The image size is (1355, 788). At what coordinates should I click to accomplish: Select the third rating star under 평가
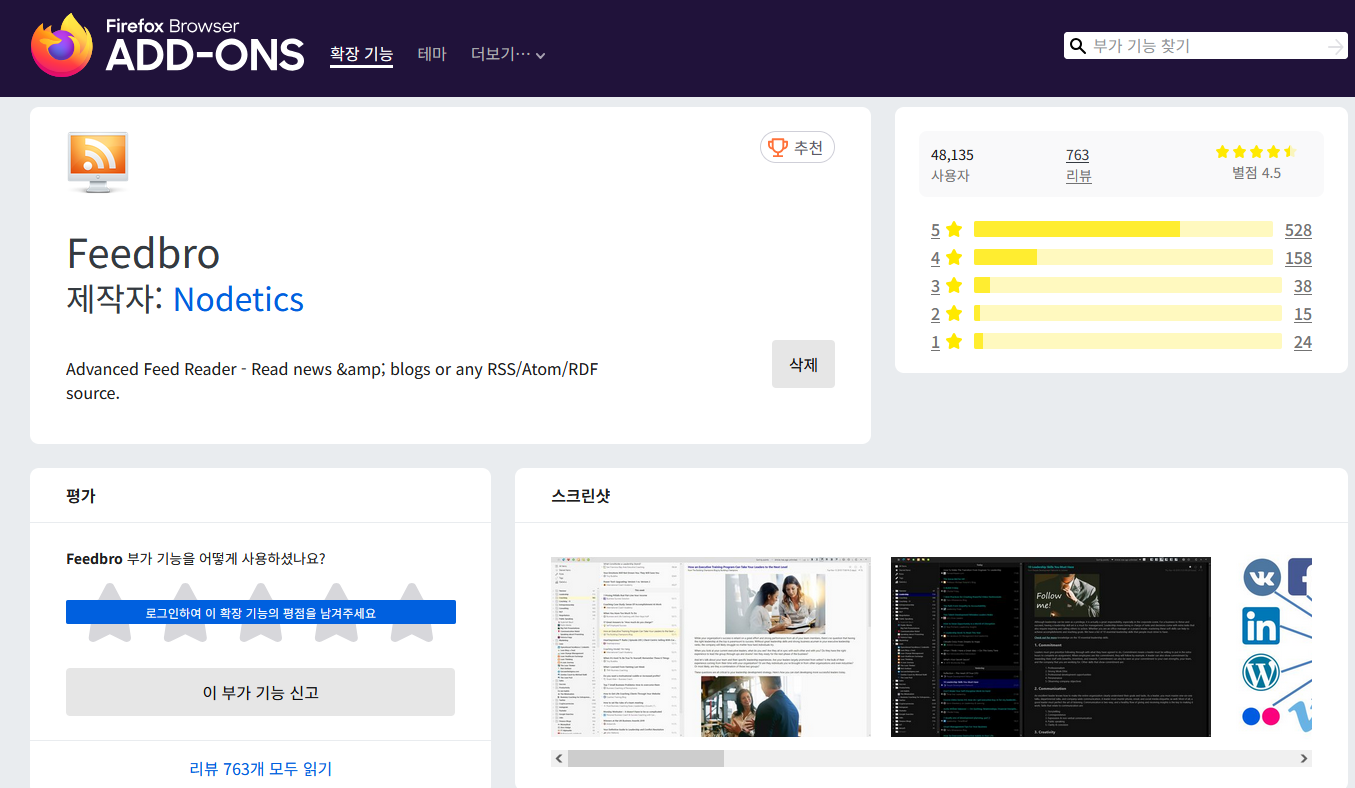[260, 611]
